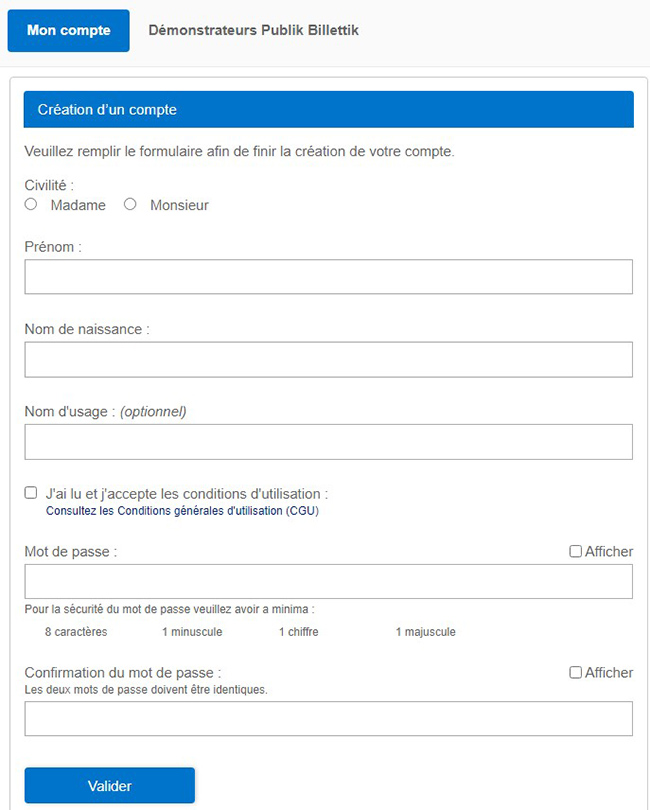
Task: Click the "Nom d'usage : (optionnel)" label
Action: pyautogui.click(x=105, y=412)
